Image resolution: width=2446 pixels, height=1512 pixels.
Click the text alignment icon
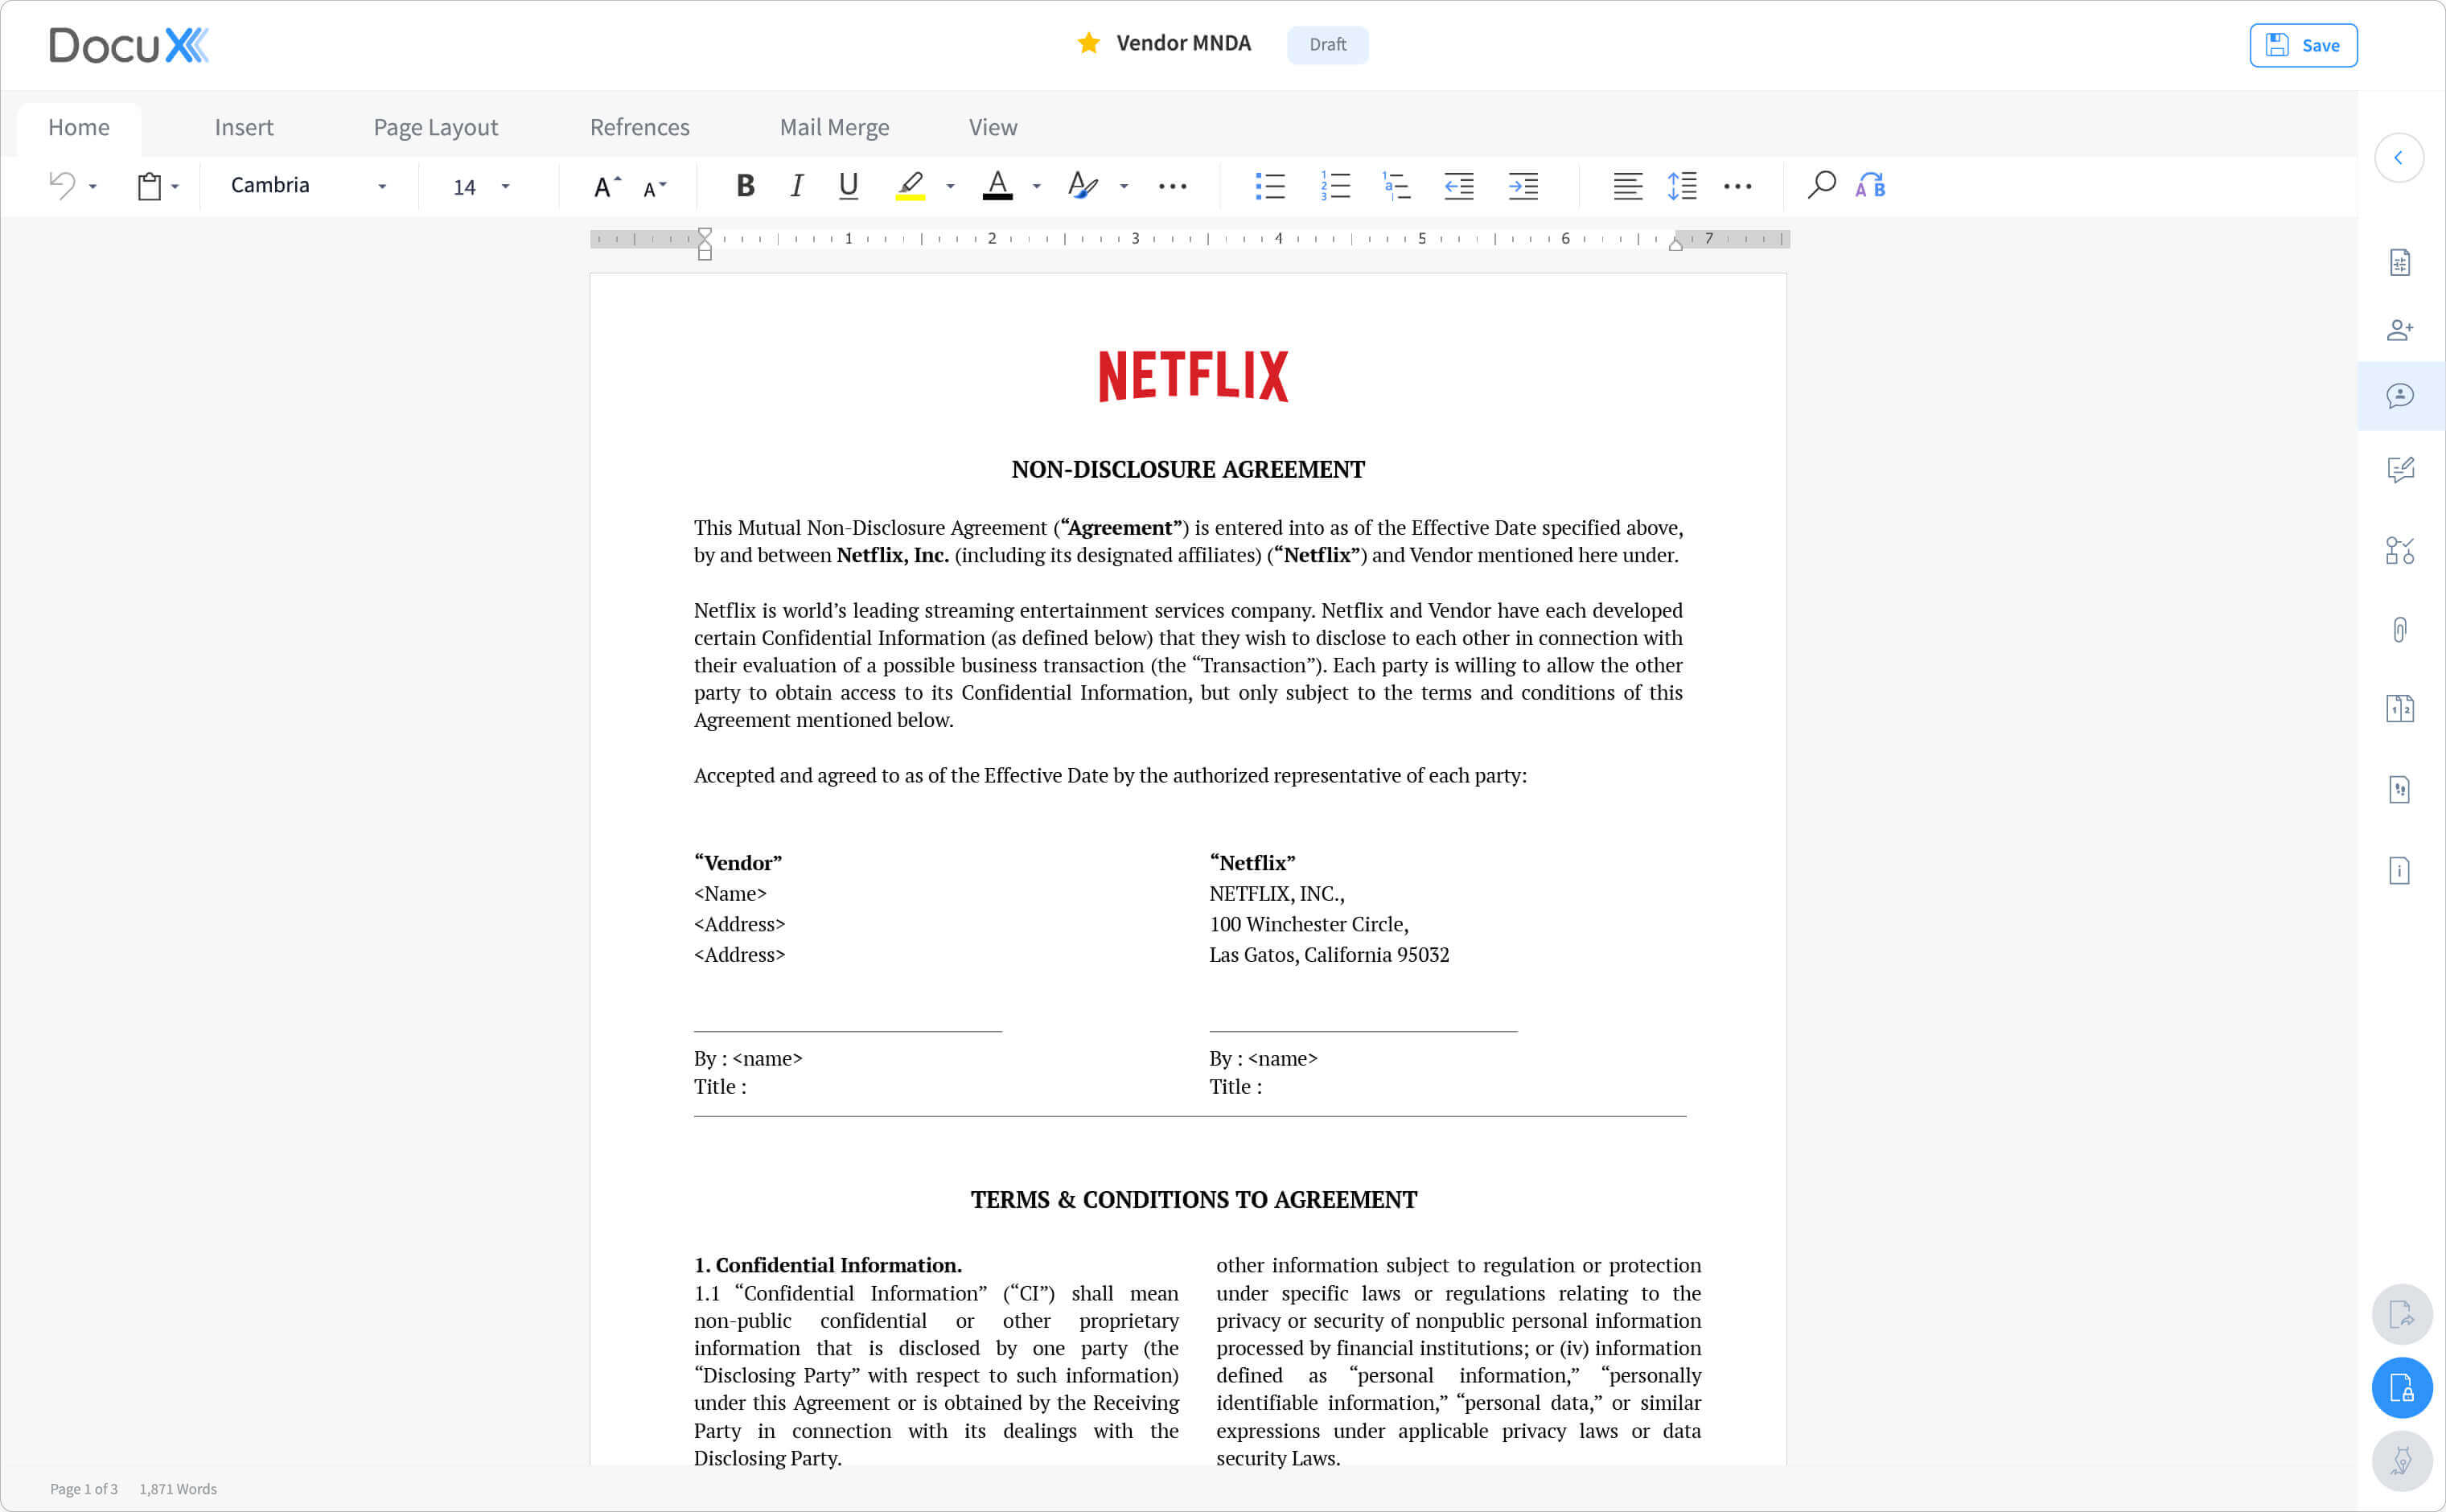tap(1627, 186)
